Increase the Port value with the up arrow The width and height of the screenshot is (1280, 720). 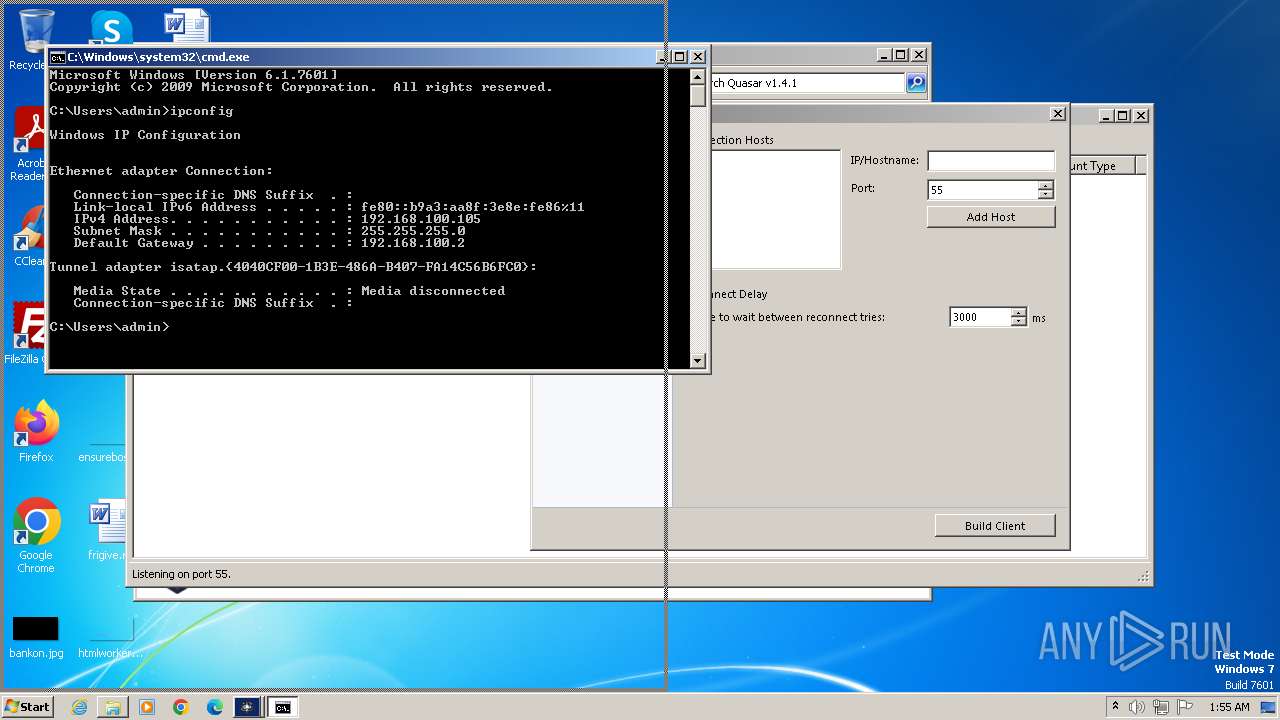[x=1045, y=185]
